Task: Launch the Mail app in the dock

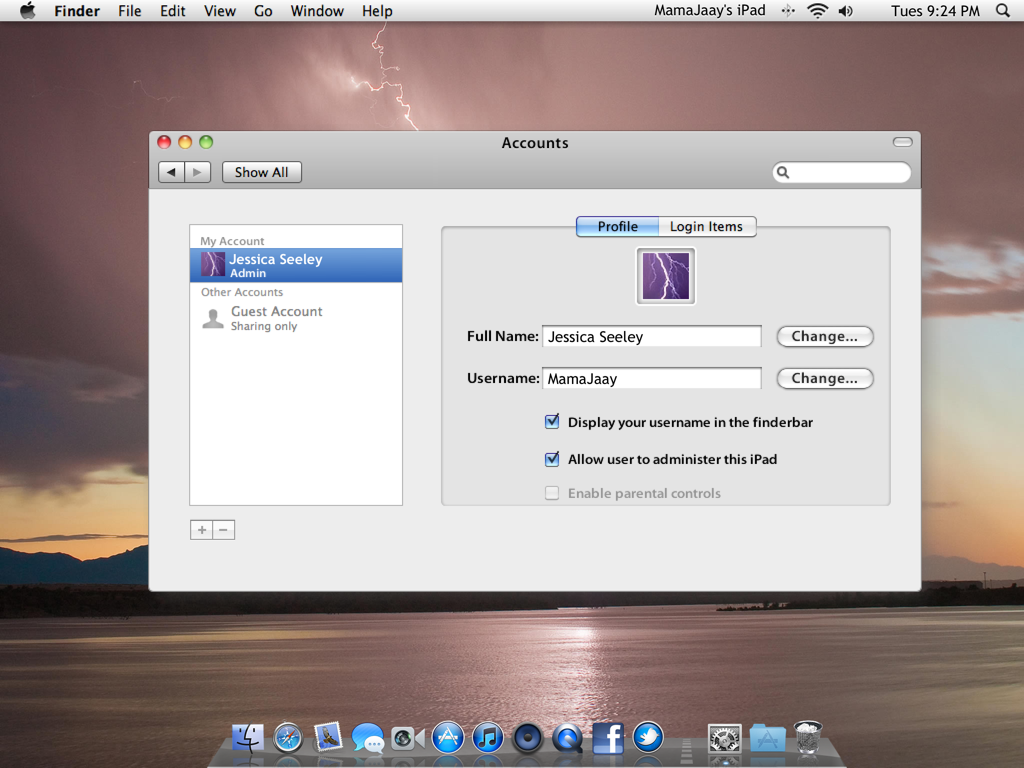Action: tap(328, 738)
